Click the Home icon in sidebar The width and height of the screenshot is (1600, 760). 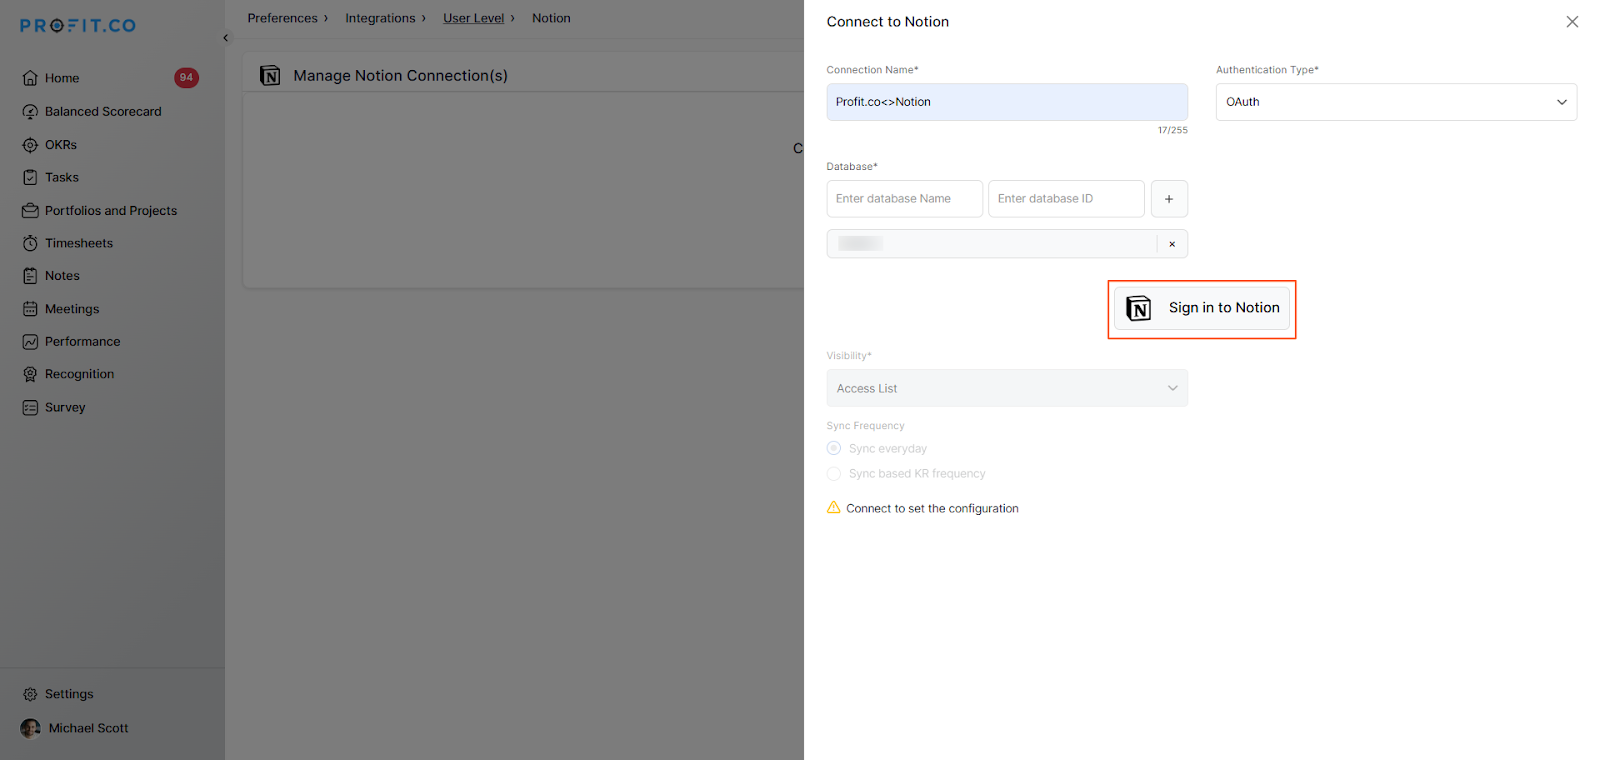click(x=30, y=78)
